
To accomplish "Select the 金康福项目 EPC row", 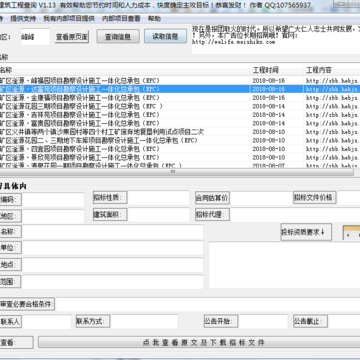I will tap(180, 98).
